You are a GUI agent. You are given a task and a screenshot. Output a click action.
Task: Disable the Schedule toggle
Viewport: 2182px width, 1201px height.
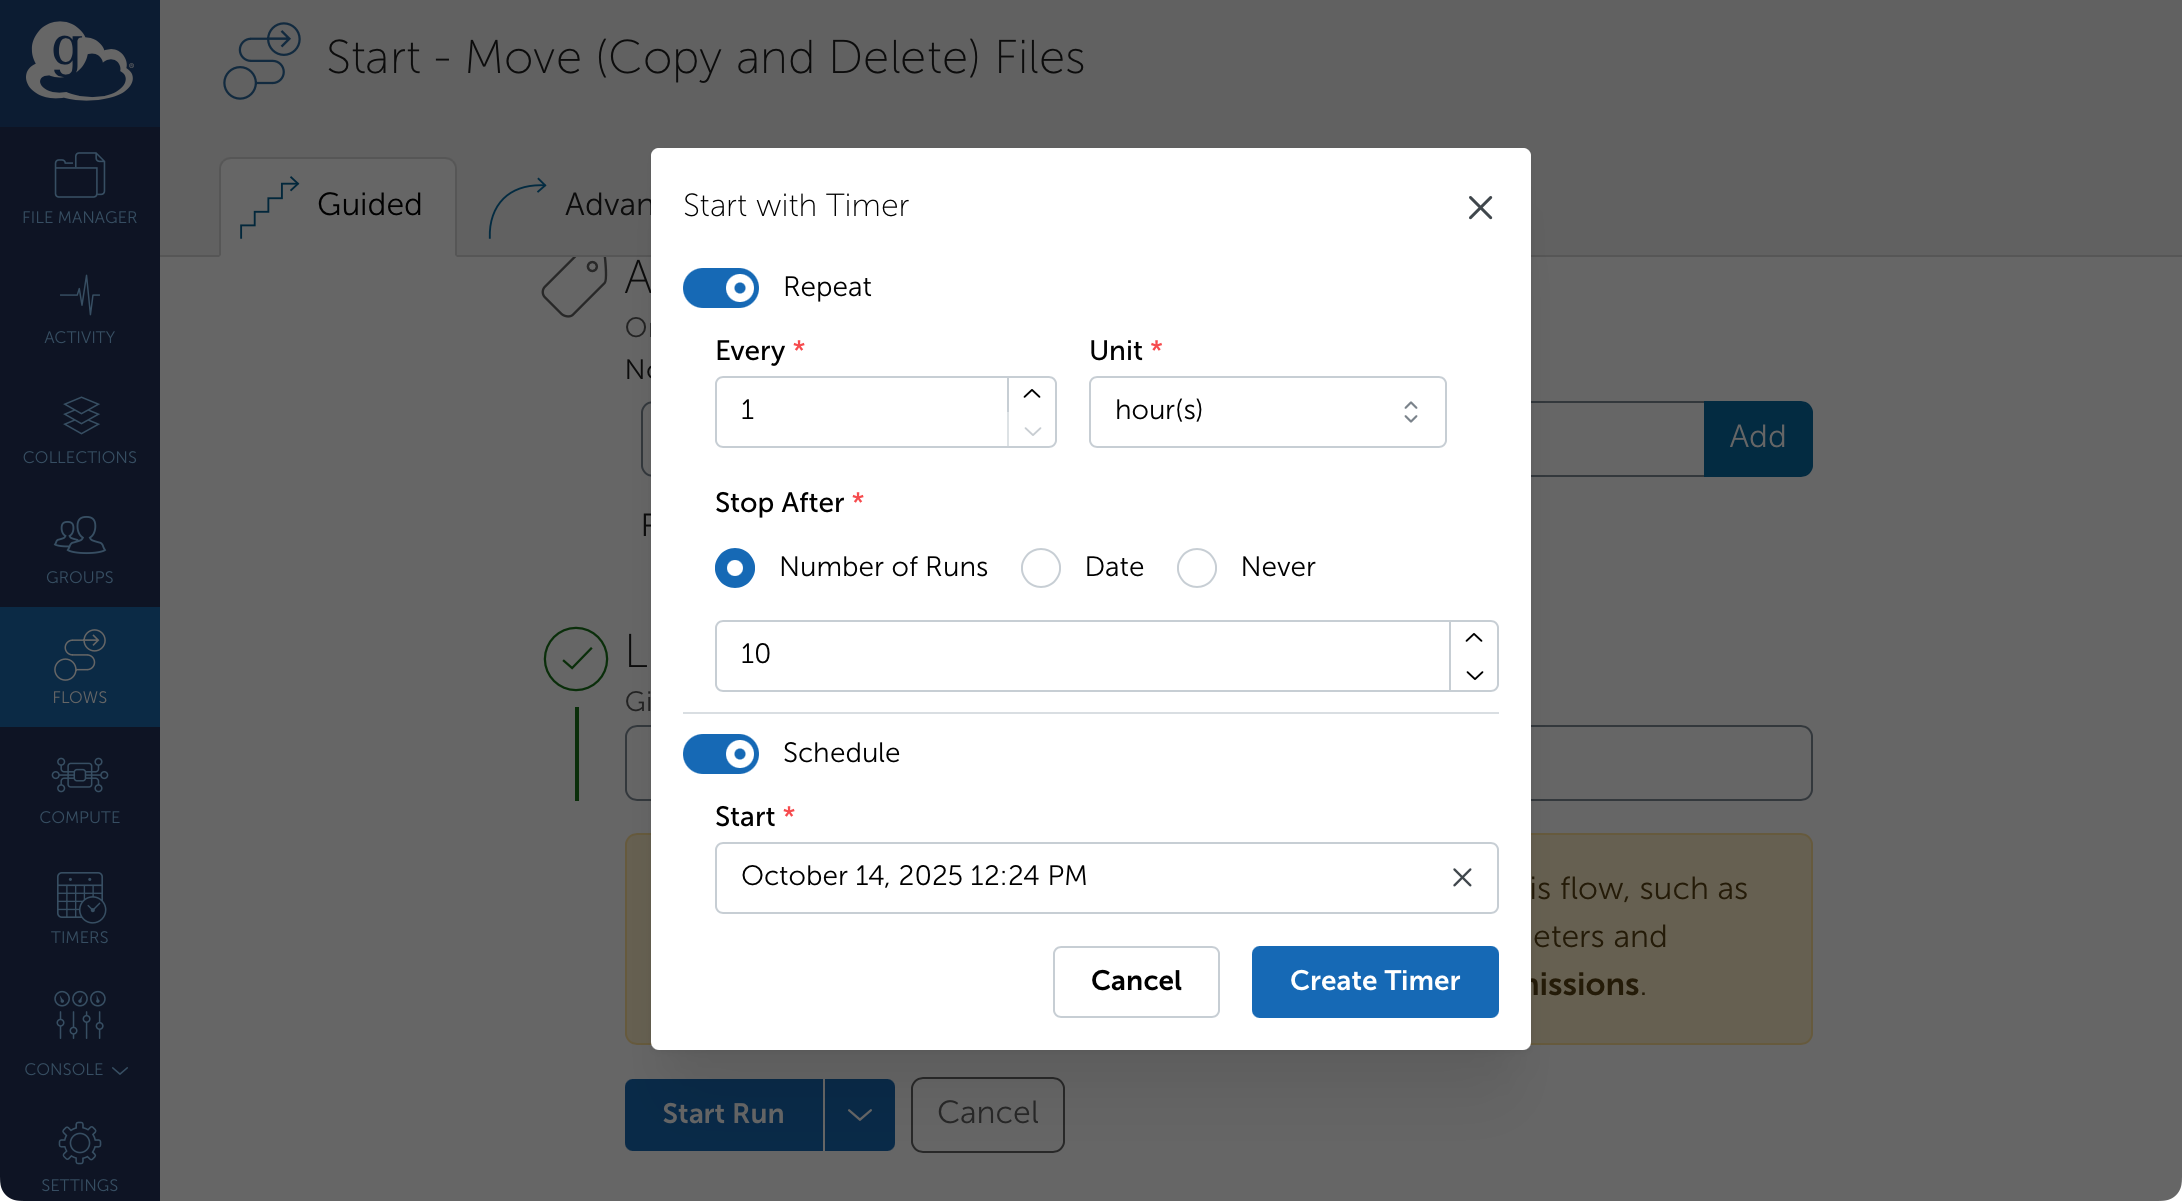(720, 753)
